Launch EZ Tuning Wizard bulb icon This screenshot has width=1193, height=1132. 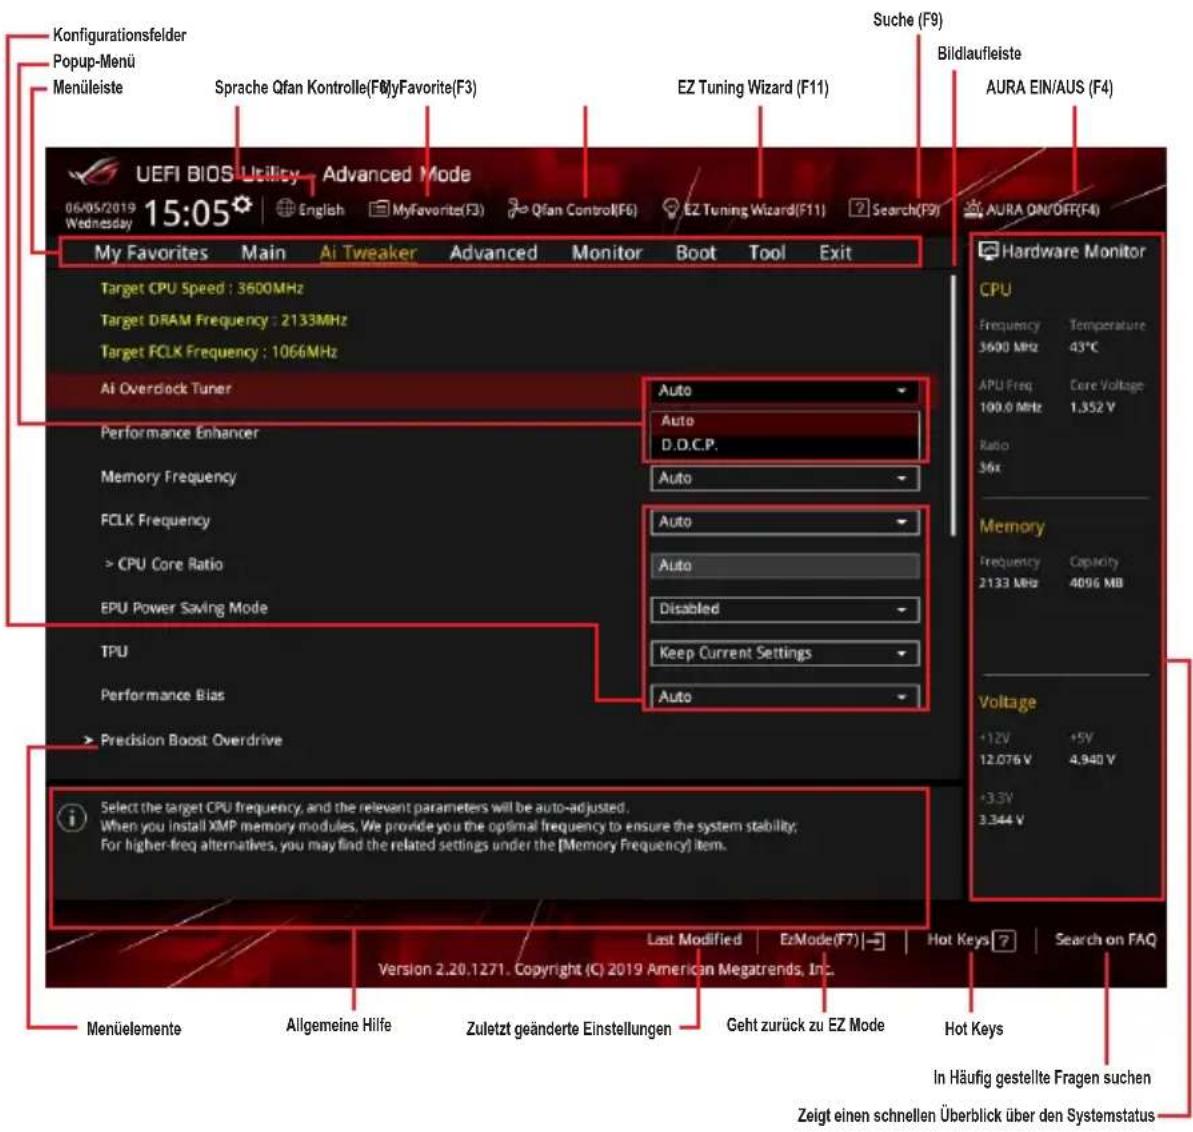pos(670,208)
